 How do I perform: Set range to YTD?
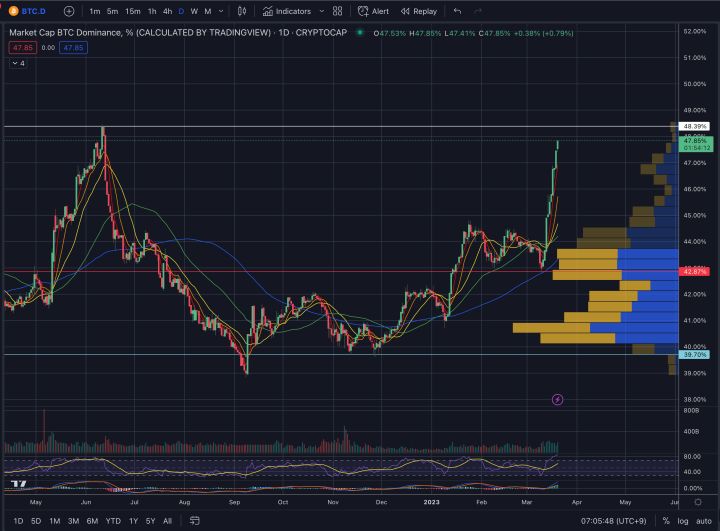pos(113,521)
